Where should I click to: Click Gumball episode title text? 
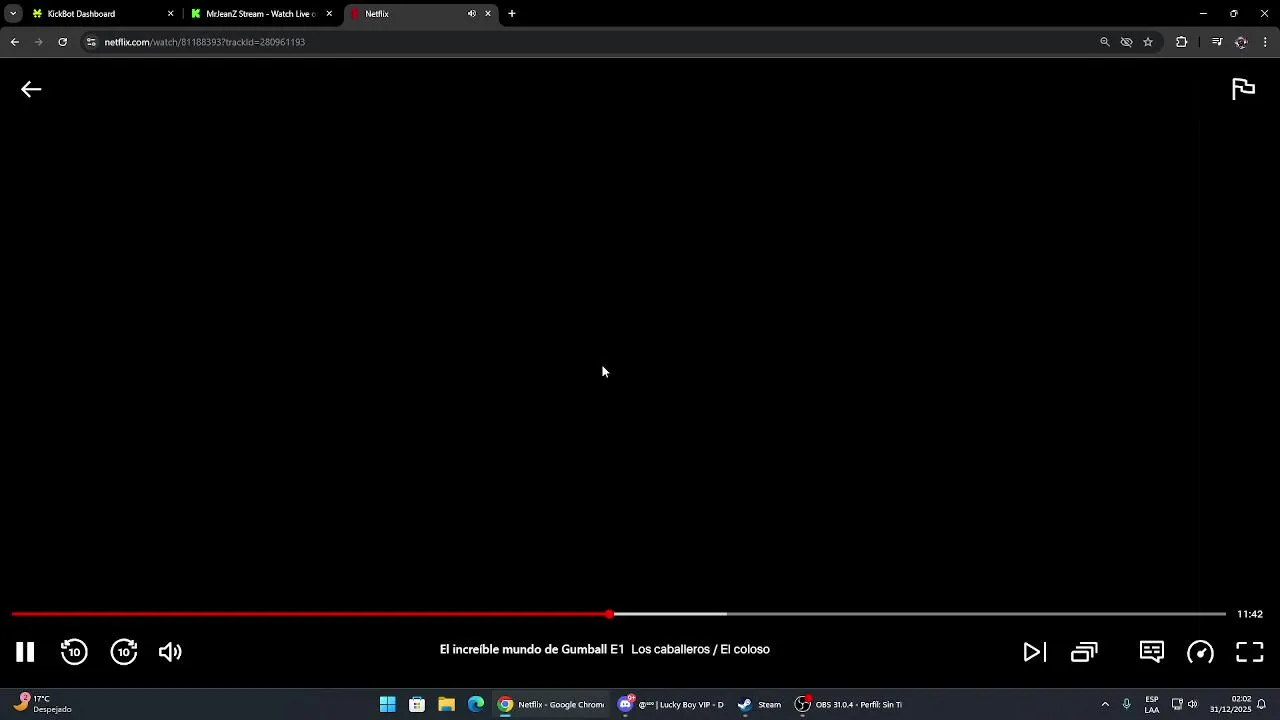pyautogui.click(x=605, y=649)
